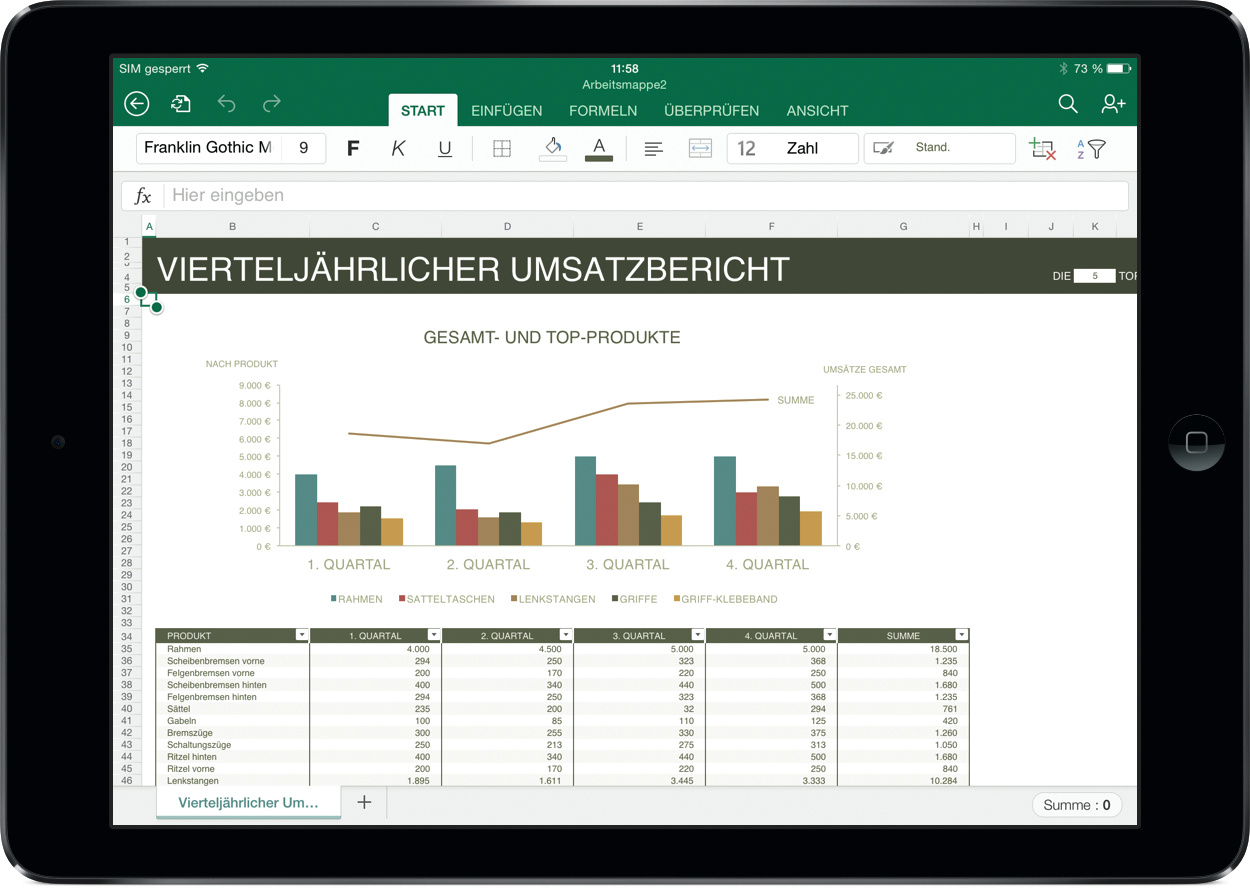Tap the RAHMEN legend entry
The height and width of the screenshot is (888, 1250).
[357, 599]
